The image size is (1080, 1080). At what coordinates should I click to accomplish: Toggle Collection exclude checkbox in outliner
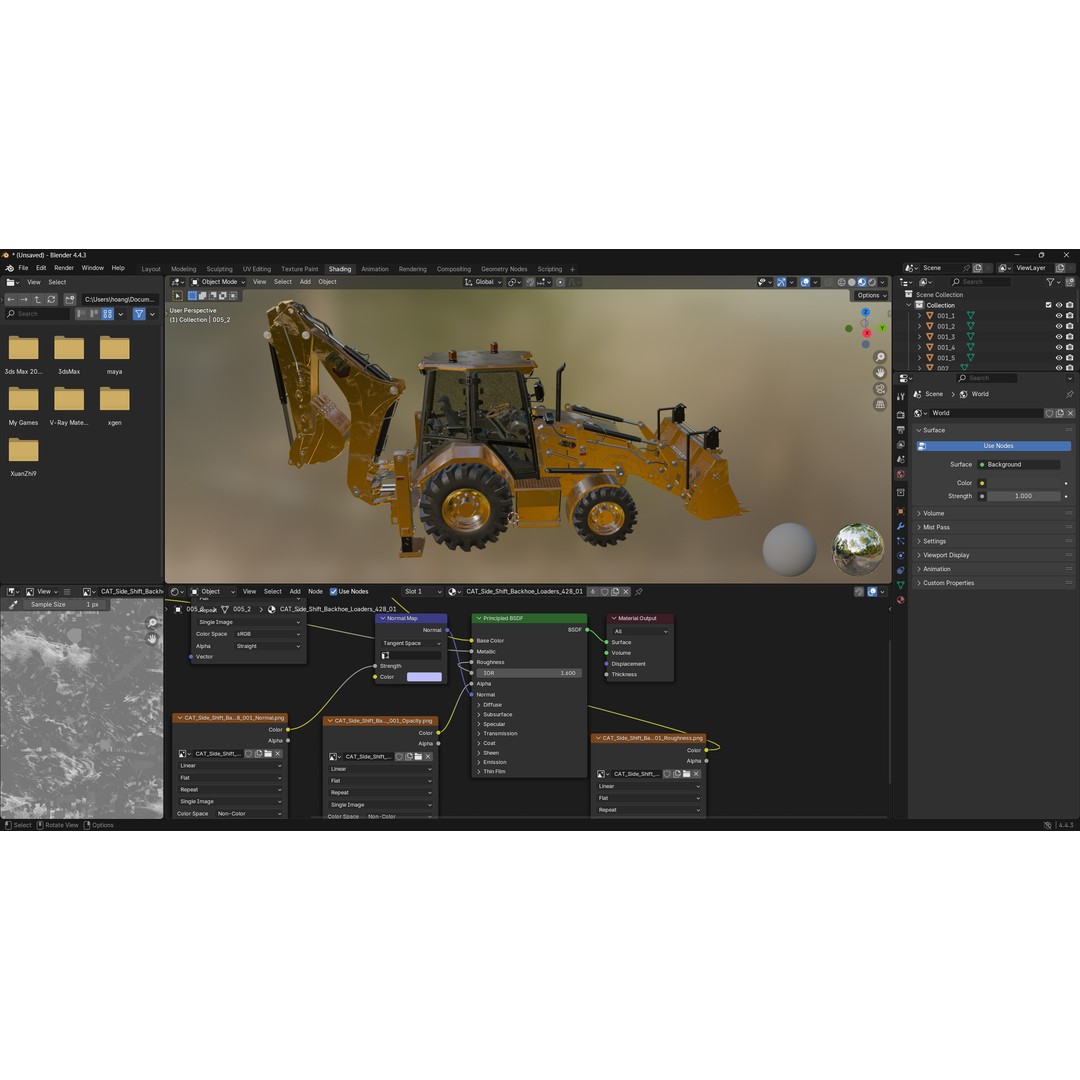(x=1048, y=305)
